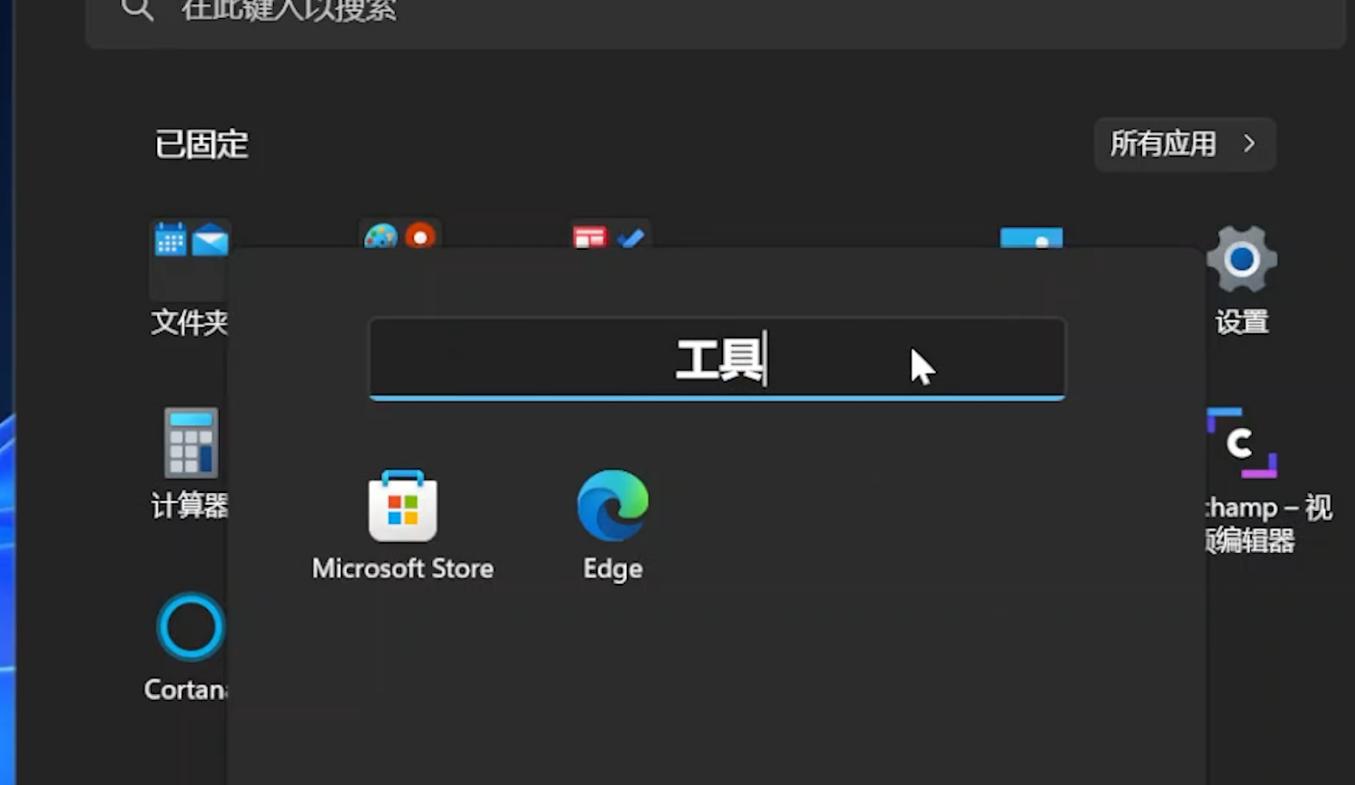The height and width of the screenshot is (785, 1355).
Task: Click the orange icon beside Paint
Action: (421, 237)
